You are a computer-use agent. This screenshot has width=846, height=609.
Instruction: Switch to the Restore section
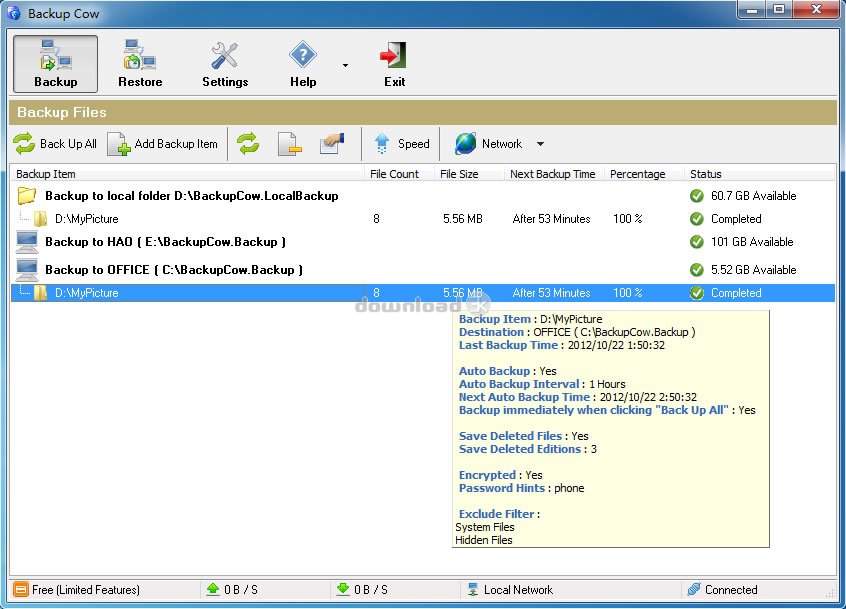(140, 64)
